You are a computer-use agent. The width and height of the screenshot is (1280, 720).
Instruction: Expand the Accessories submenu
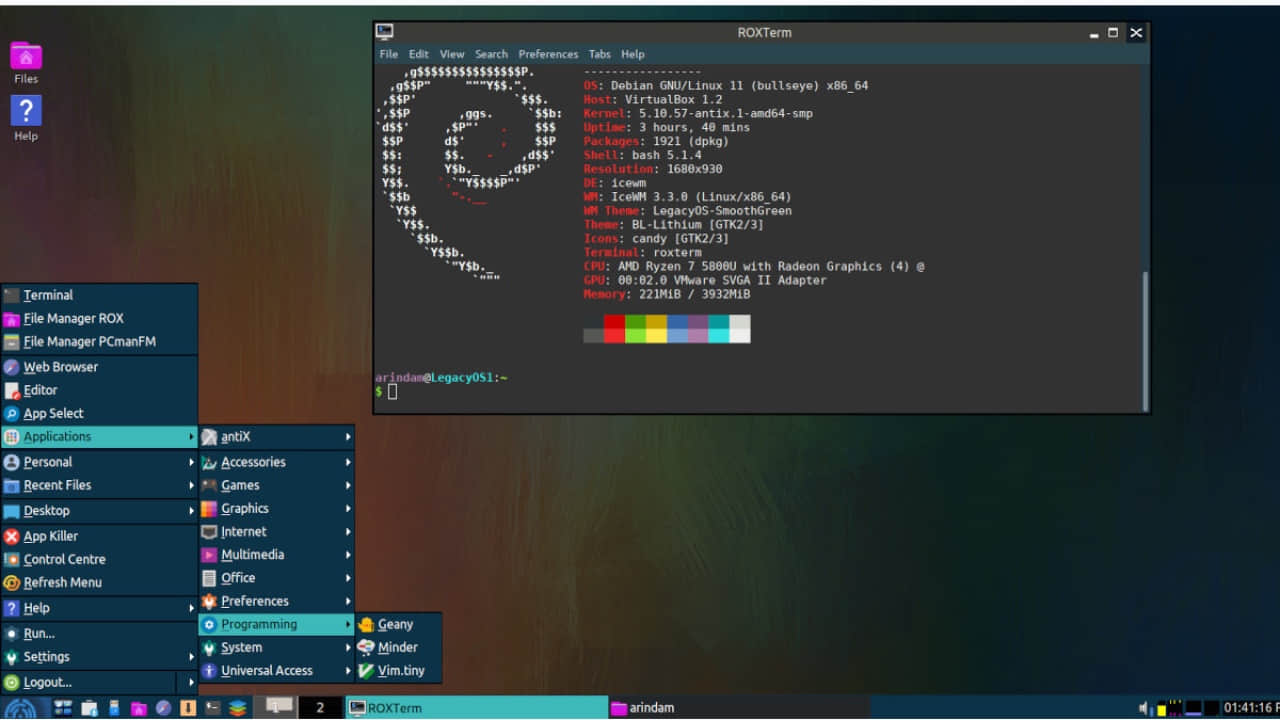[x=253, y=461]
